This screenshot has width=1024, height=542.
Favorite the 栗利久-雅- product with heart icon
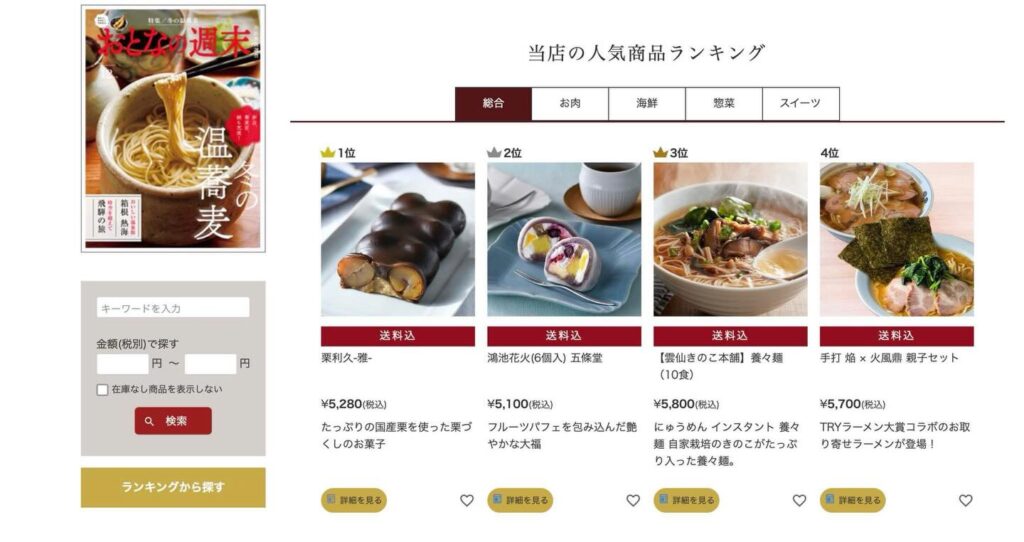click(466, 501)
